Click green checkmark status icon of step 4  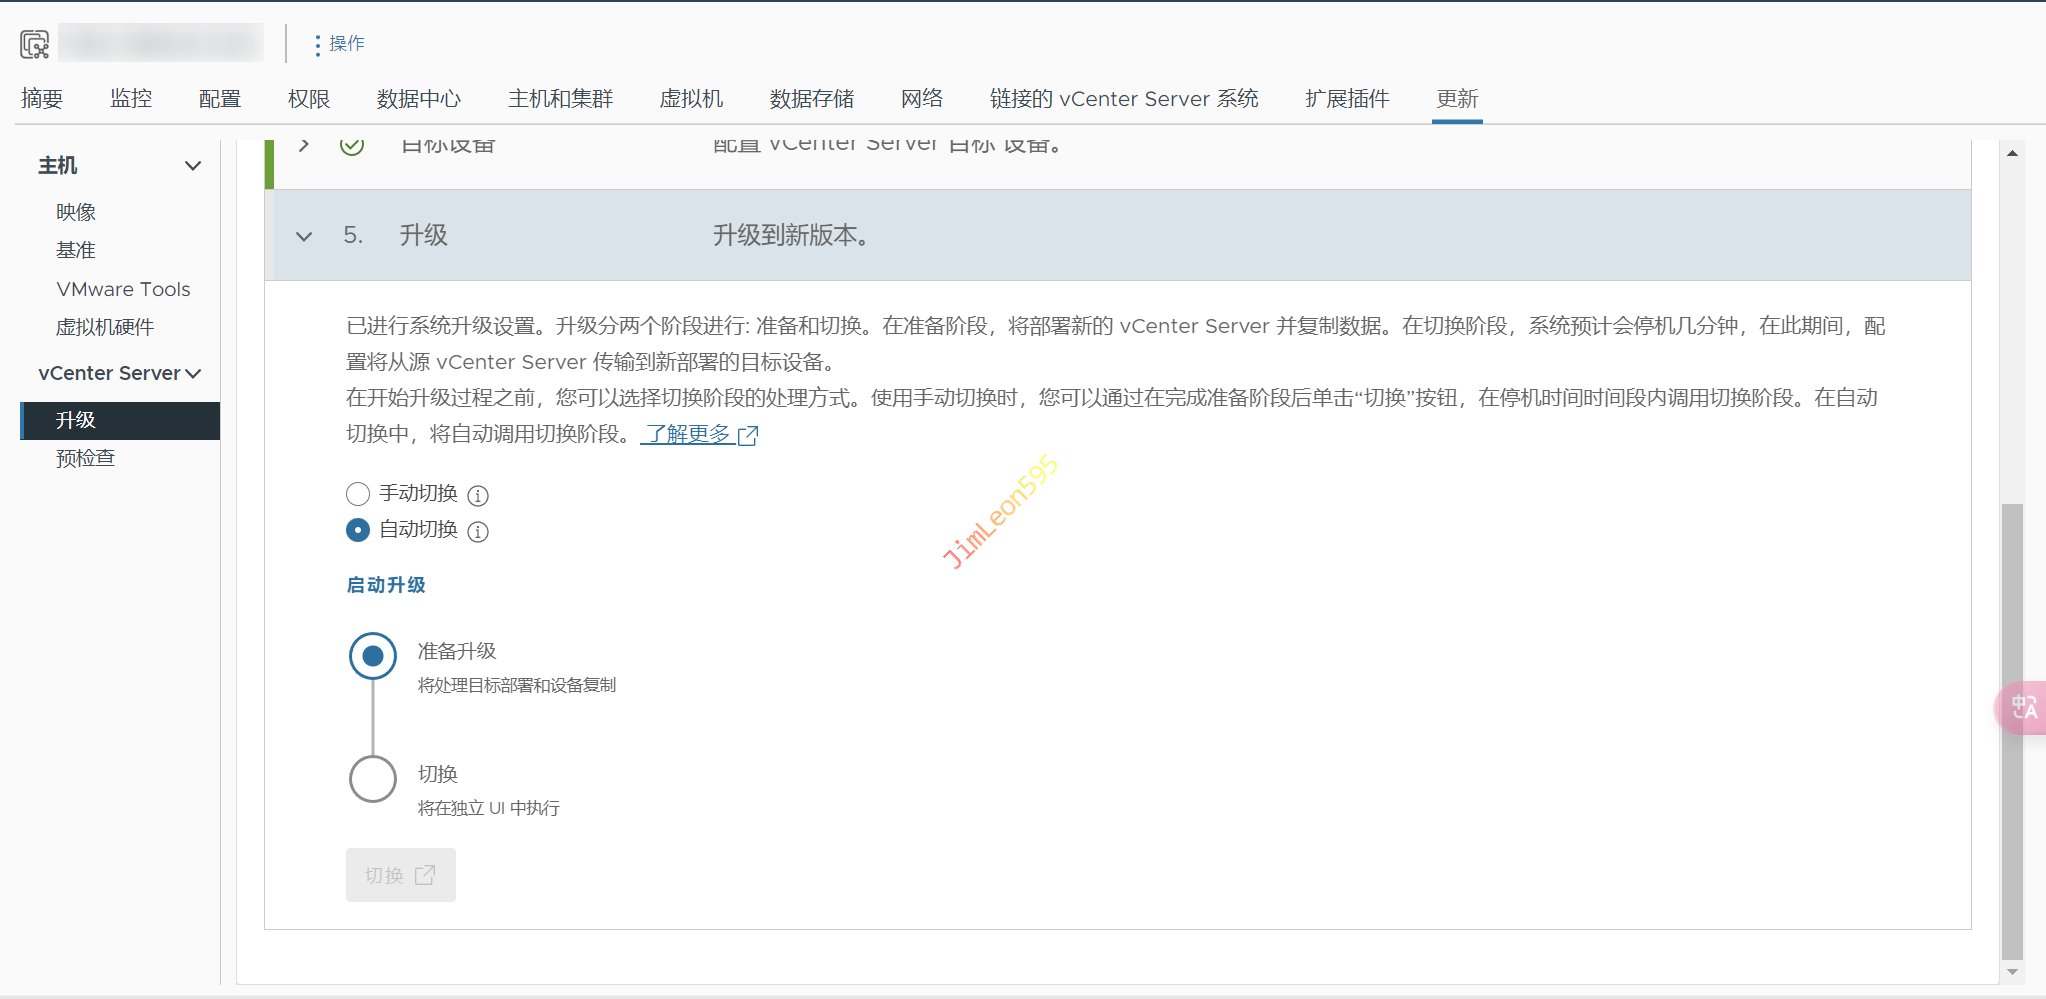coord(352,146)
